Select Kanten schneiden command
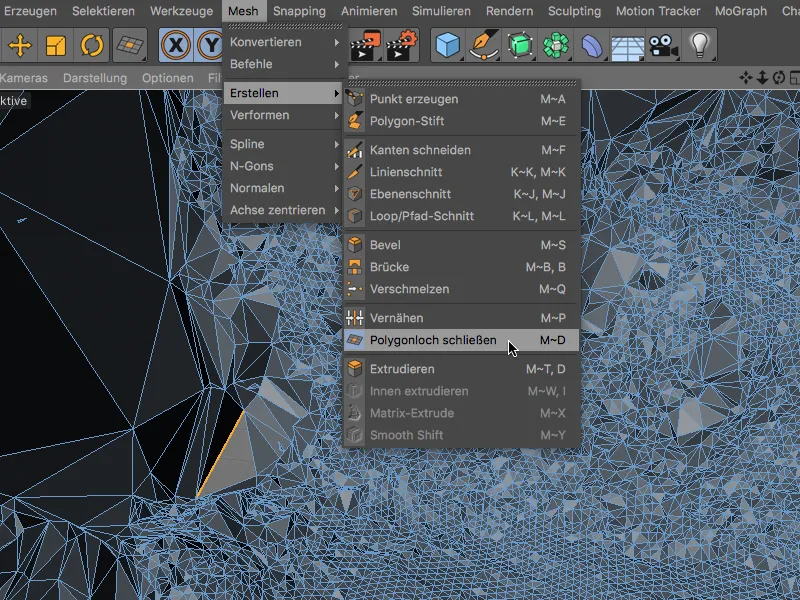This screenshot has width=800, height=600. click(462, 150)
